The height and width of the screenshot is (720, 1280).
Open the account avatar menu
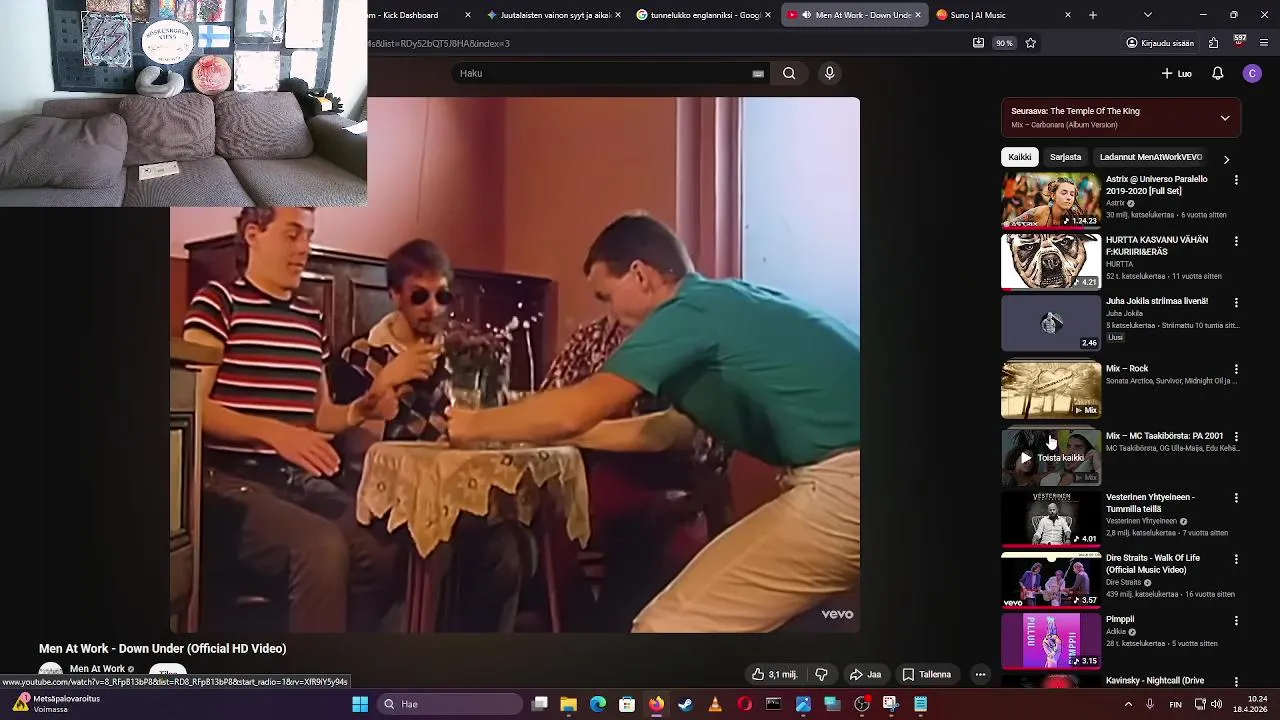(1252, 73)
